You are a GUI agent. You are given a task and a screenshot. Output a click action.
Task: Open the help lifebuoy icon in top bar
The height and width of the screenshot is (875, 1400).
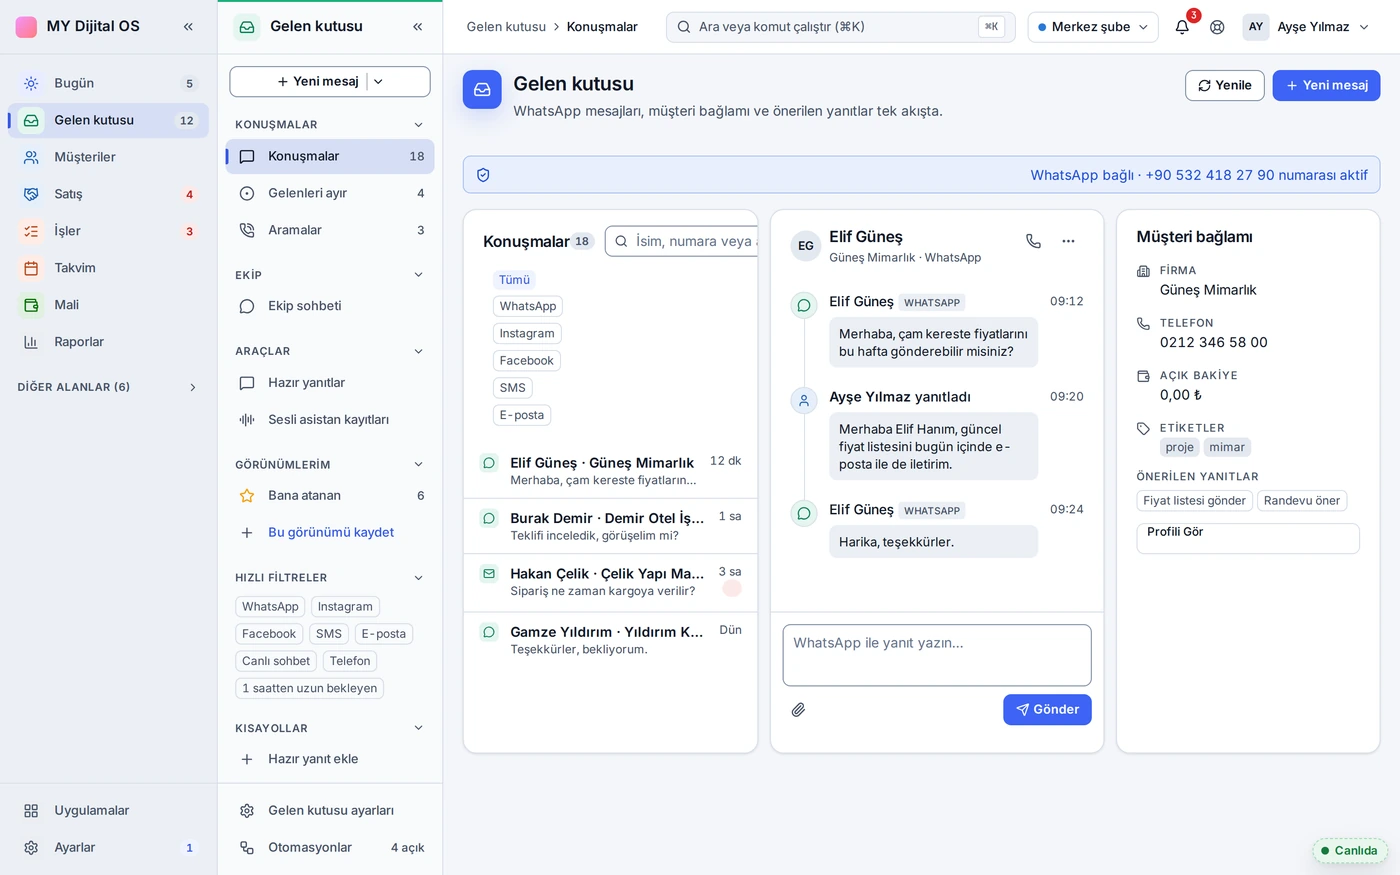pyautogui.click(x=1217, y=27)
